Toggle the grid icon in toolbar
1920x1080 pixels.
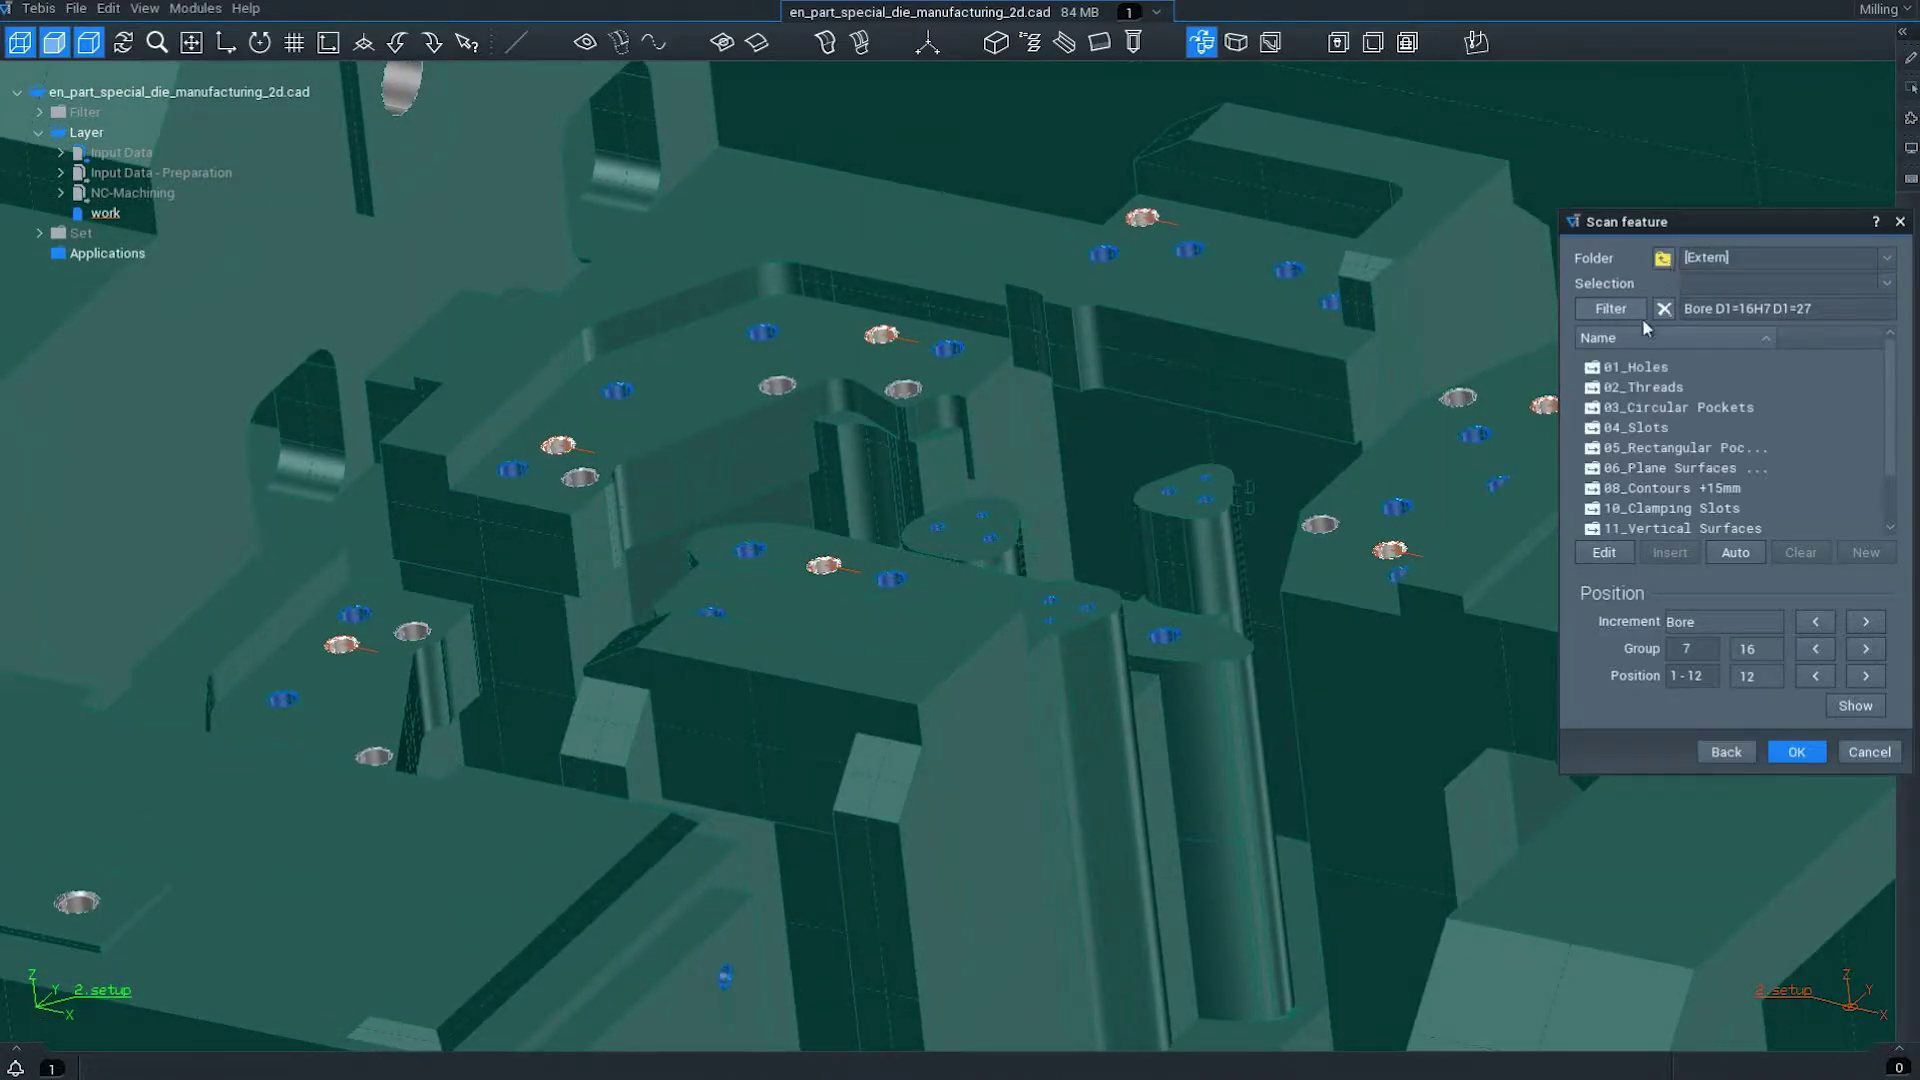click(x=294, y=42)
